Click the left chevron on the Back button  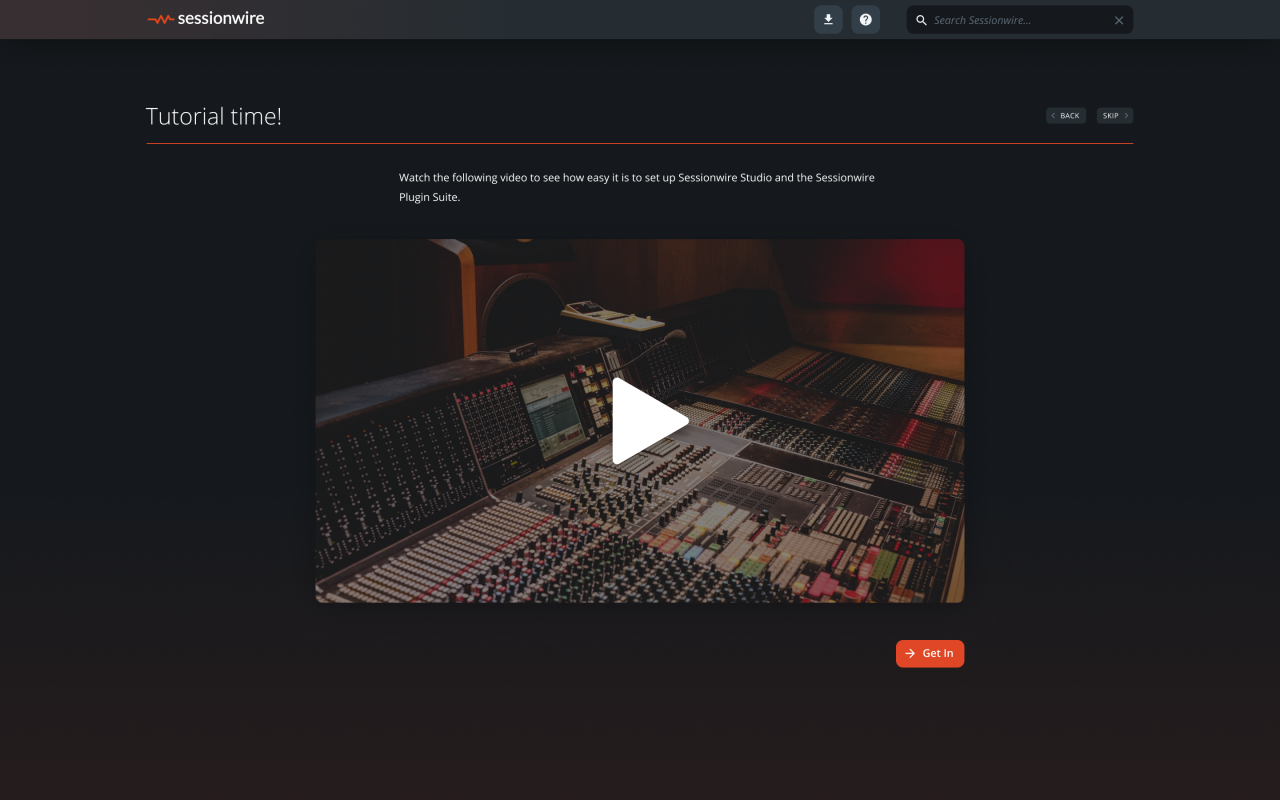coord(1053,116)
